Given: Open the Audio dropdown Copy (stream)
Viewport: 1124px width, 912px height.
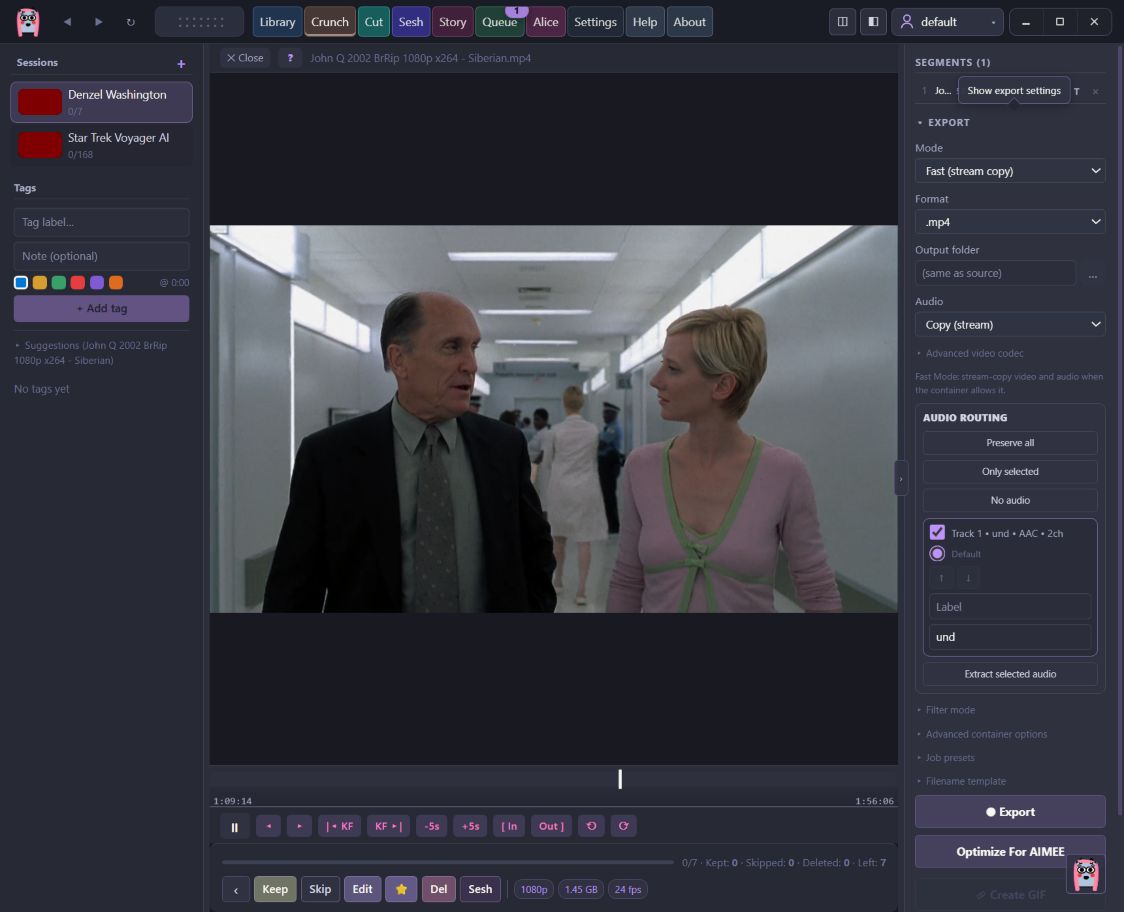Looking at the screenshot, I should (x=1010, y=325).
